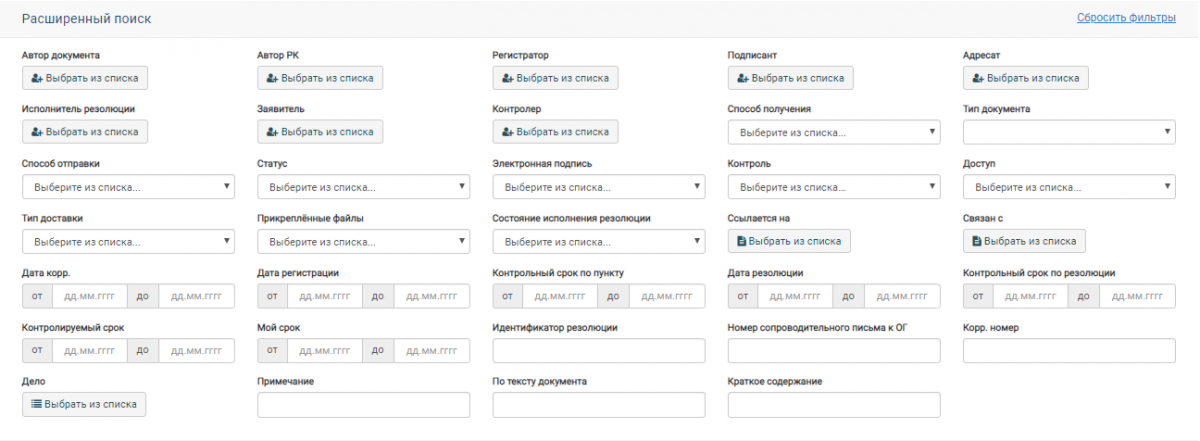Expand the Тип документа dropdown
Screen dimensions: 1200x441
pyautogui.click(x=1069, y=132)
